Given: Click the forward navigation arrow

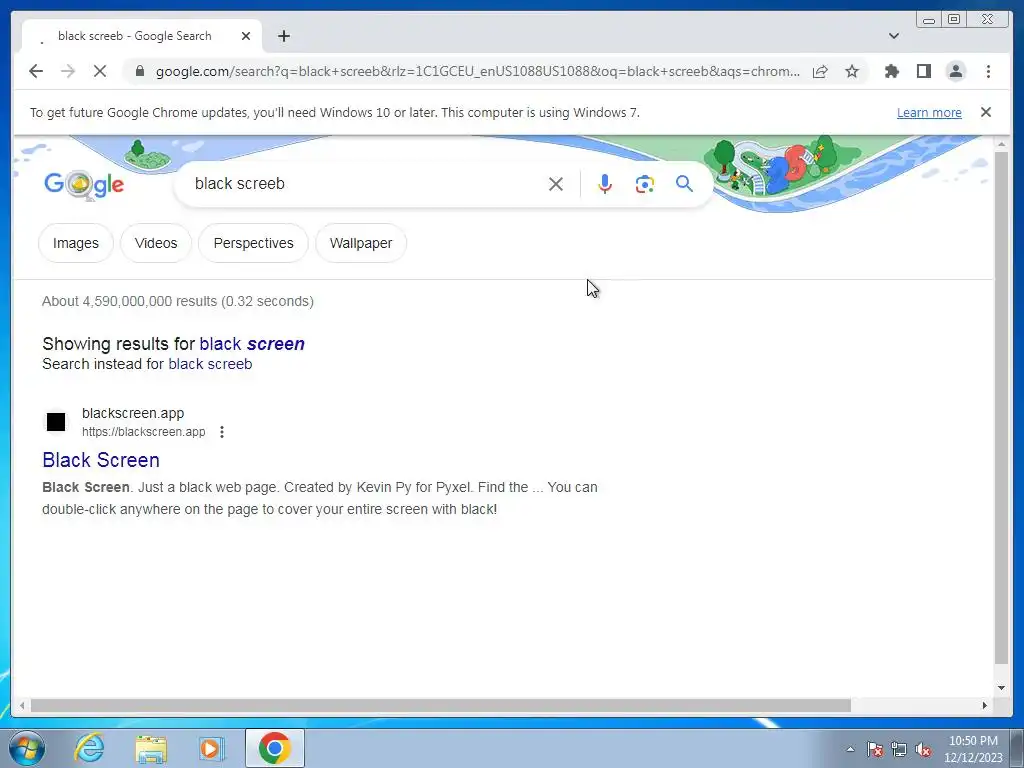Looking at the screenshot, I should [x=68, y=71].
